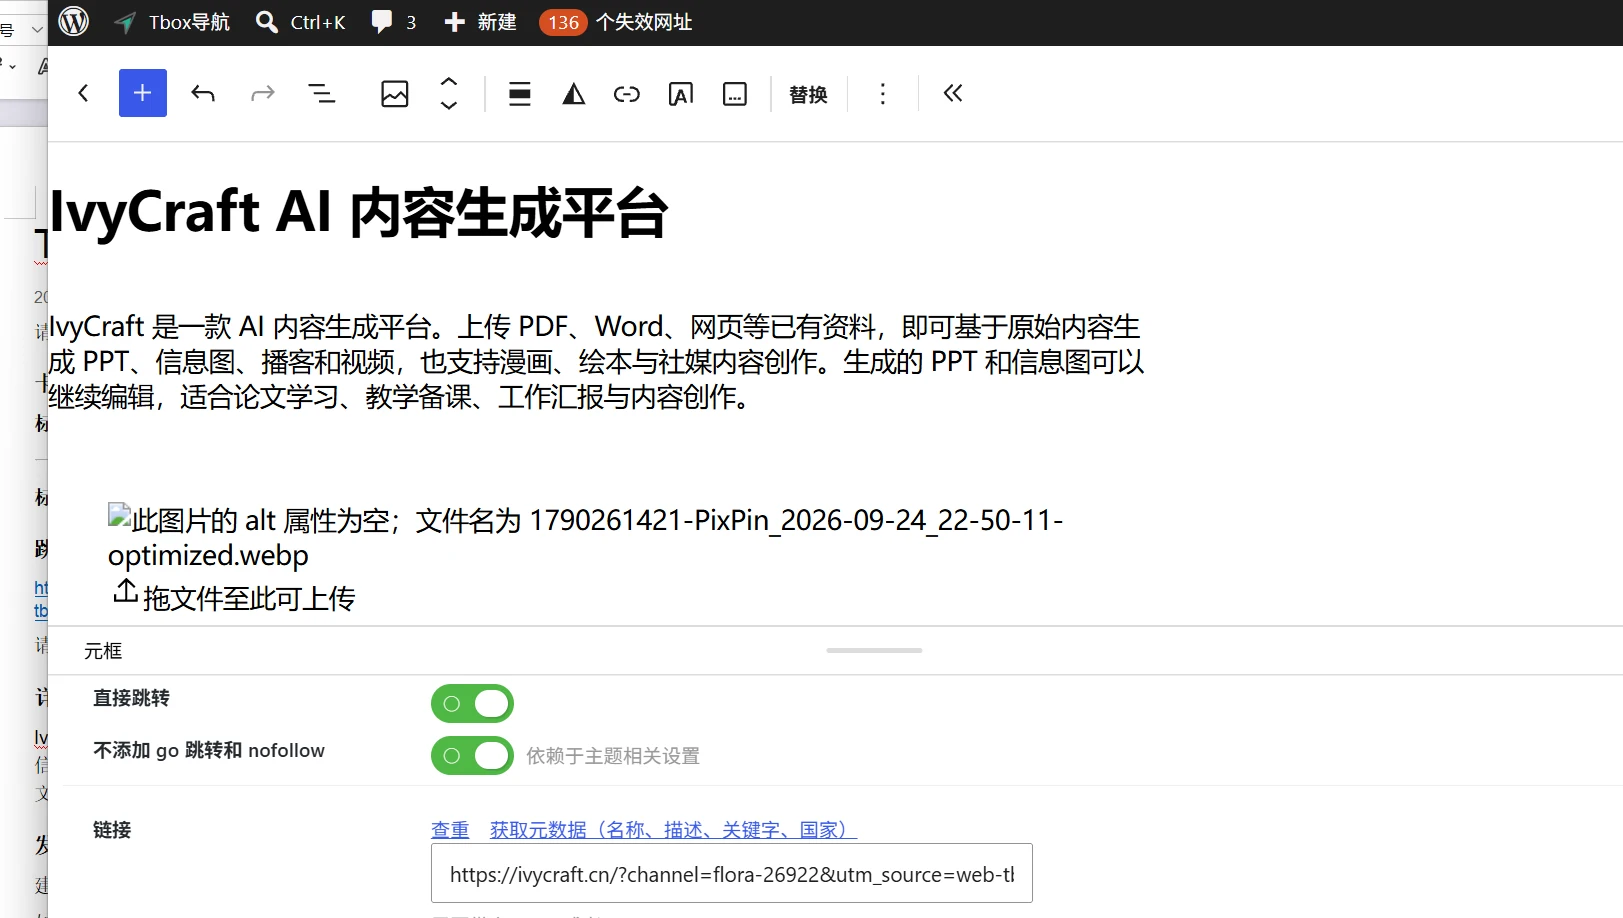The image size is (1623, 918).
Task: Open the document overview list view
Action: pos(321,93)
